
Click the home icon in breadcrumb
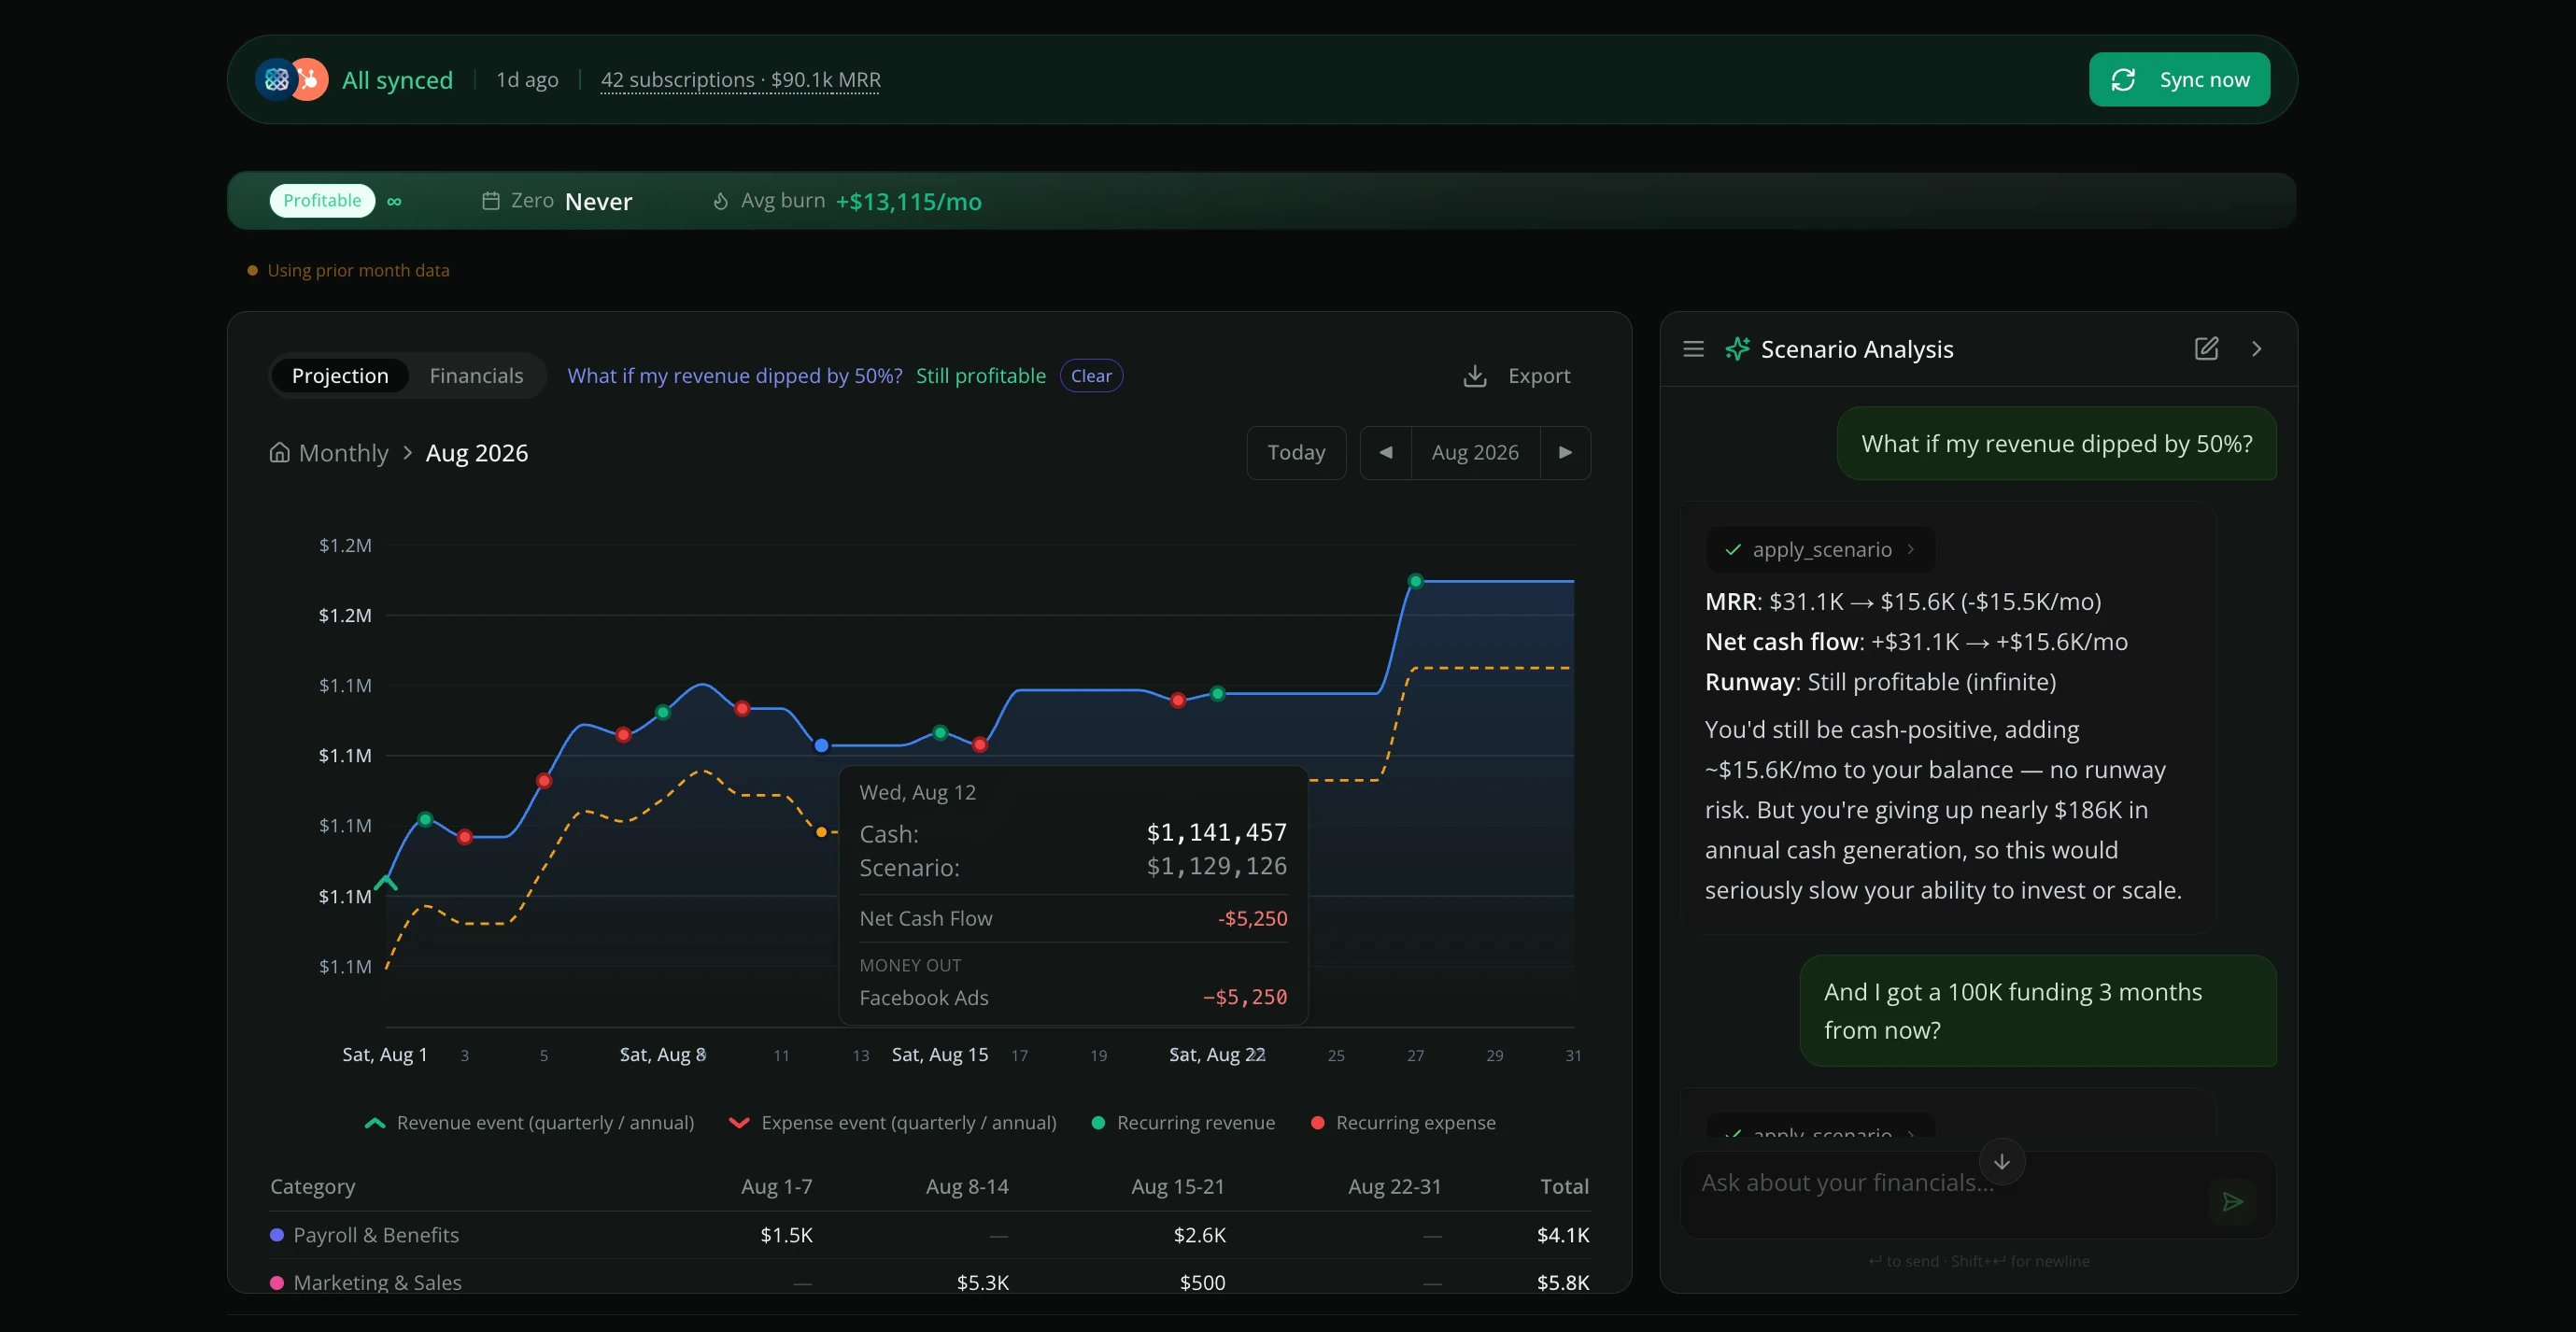point(280,452)
